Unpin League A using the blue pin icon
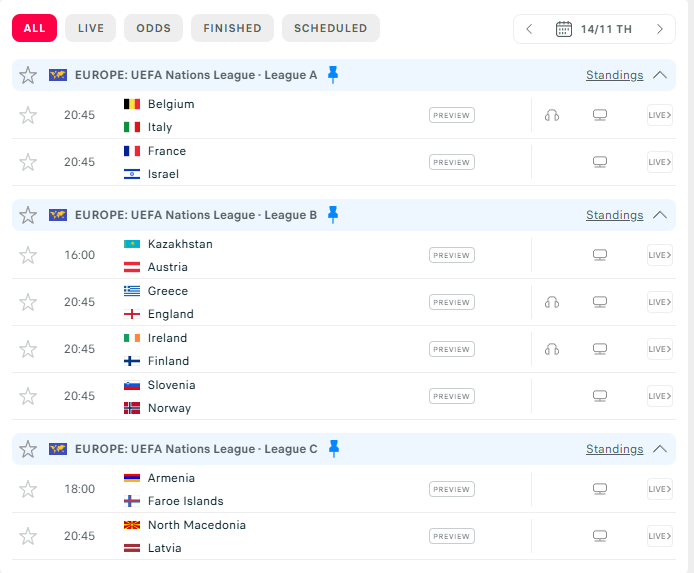Image resolution: width=694 pixels, height=573 pixels. point(333,74)
